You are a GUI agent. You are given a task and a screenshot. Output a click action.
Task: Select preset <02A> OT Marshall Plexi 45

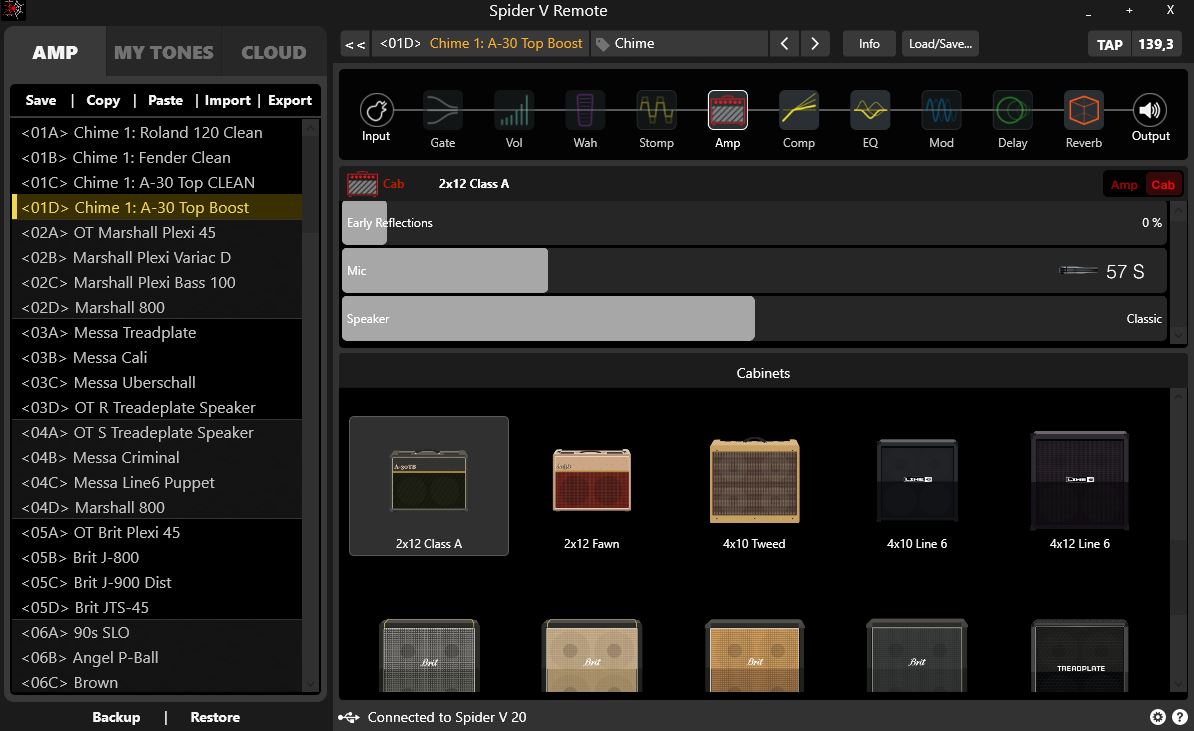pos(157,232)
